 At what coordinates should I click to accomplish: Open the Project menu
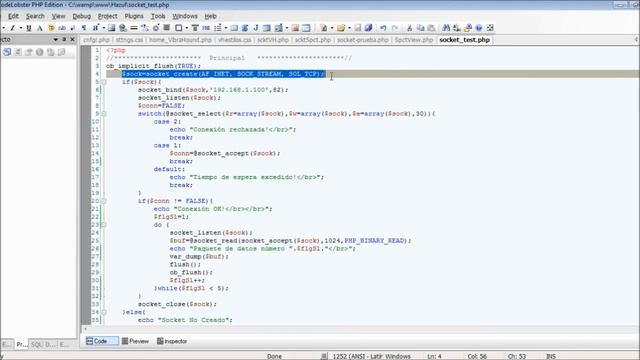[108, 16]
